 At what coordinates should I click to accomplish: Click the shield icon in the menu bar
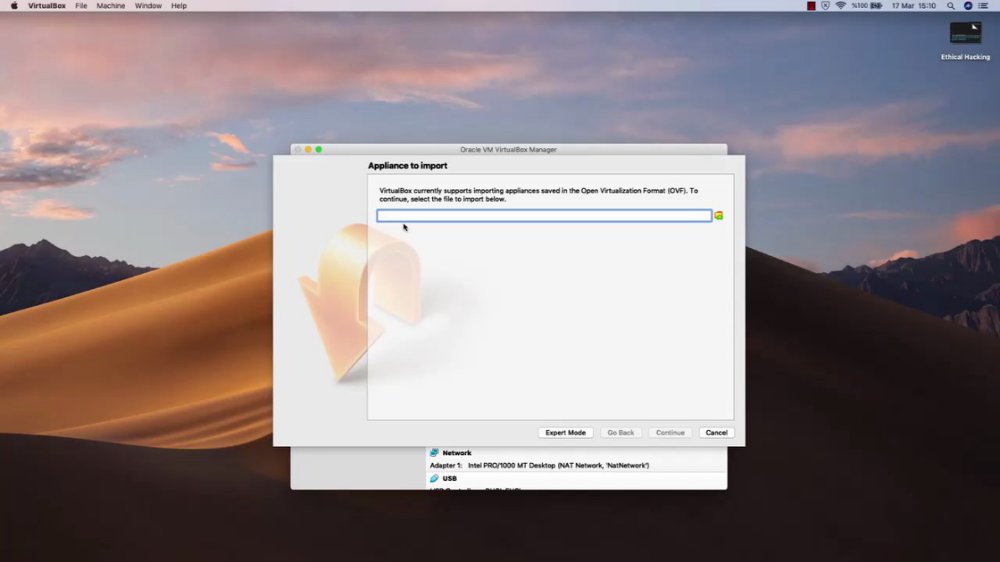pyautogui.click(x=825, y=6)
